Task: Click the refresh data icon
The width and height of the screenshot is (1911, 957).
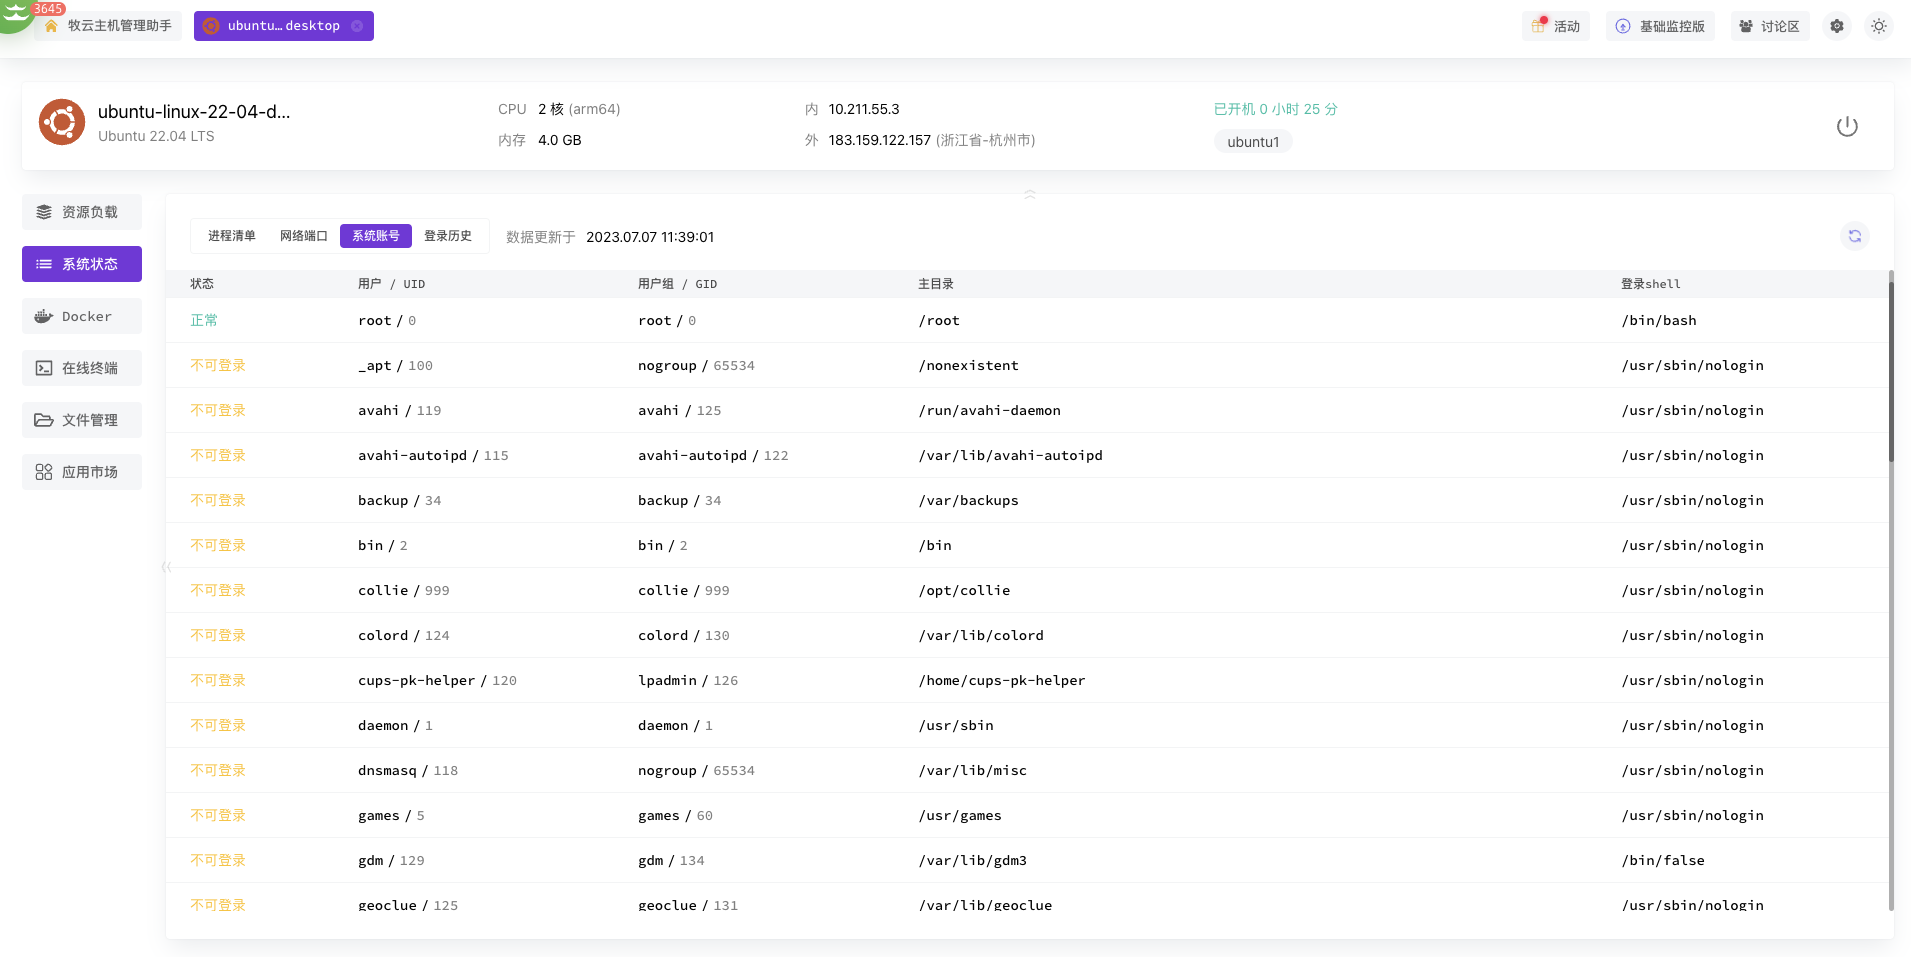Action: pyautogui.click(x=1855, y=236)
